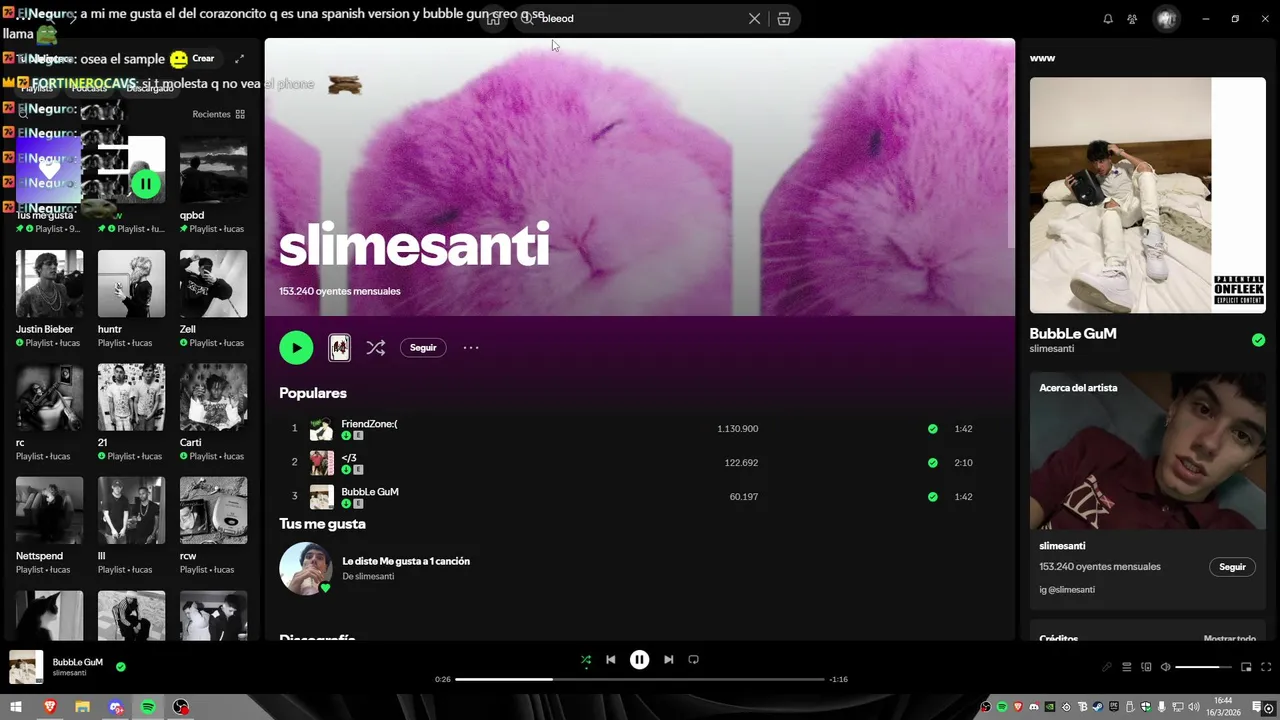Pause the currently playing library playlist
Viewport: 1280px width, 720px height.
tap(146, 184)
